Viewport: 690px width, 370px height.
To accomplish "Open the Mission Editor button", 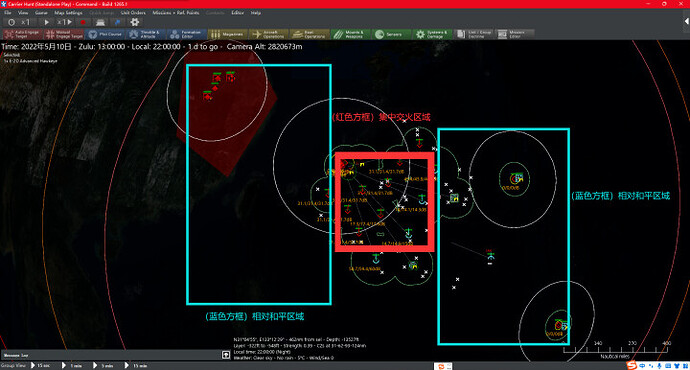I will click(x=514, y=34).
